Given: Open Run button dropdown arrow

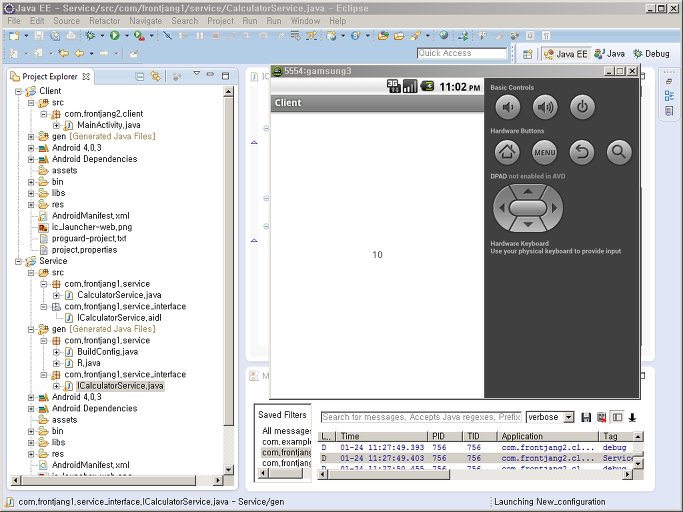Looking at the screenshot, I should pyautogui.click(x=127, y=36).
